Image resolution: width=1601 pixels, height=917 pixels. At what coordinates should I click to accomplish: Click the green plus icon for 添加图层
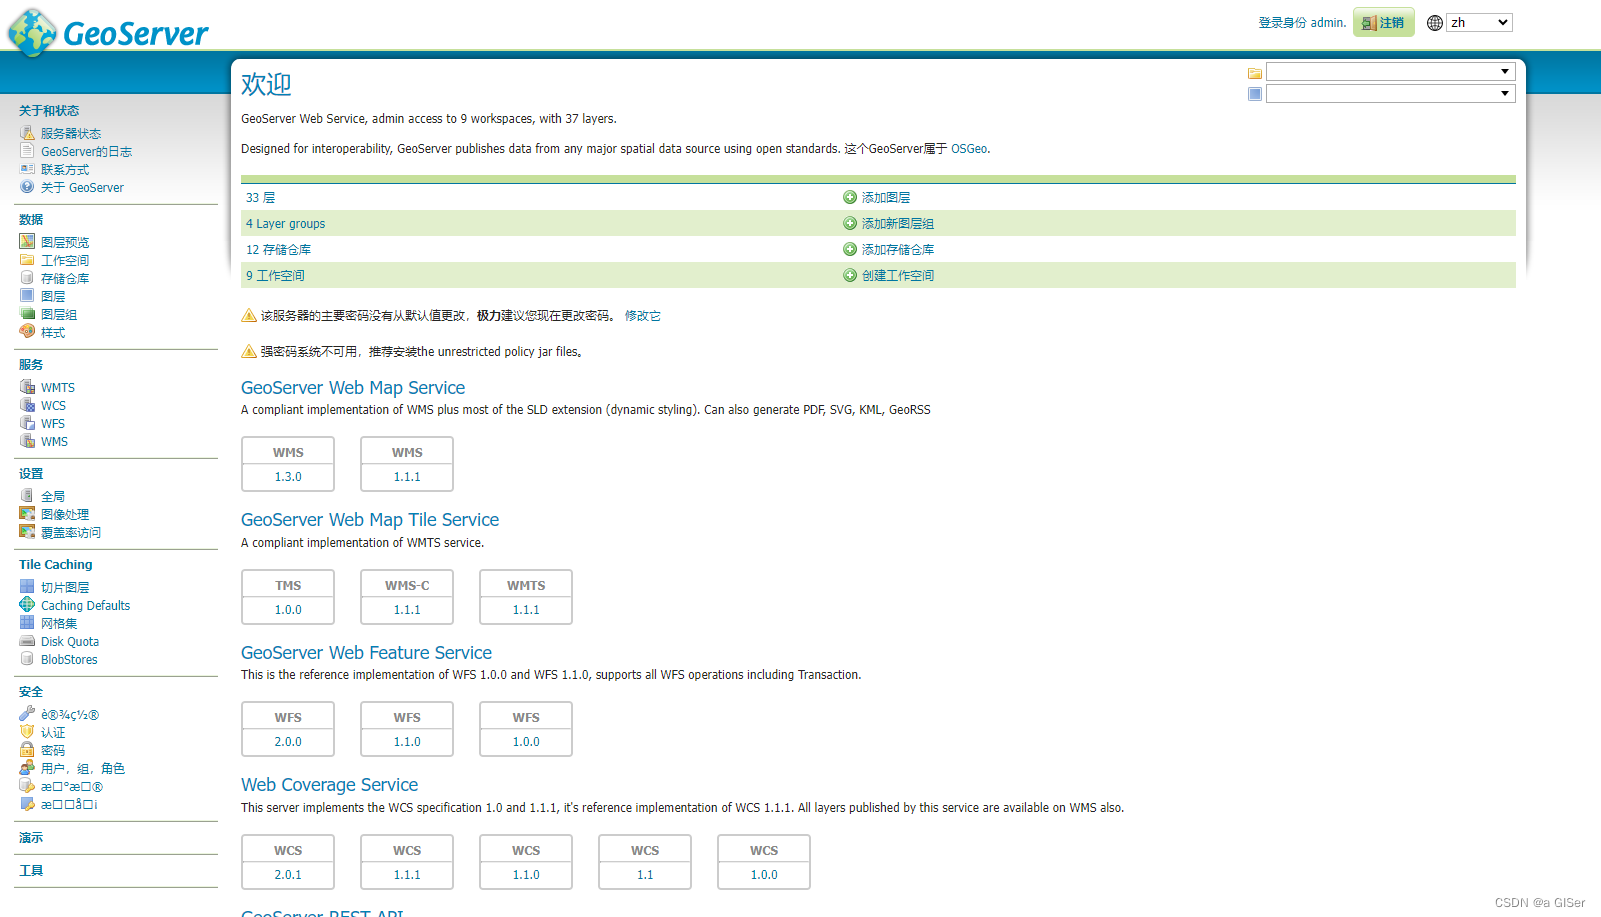[850, 197]
